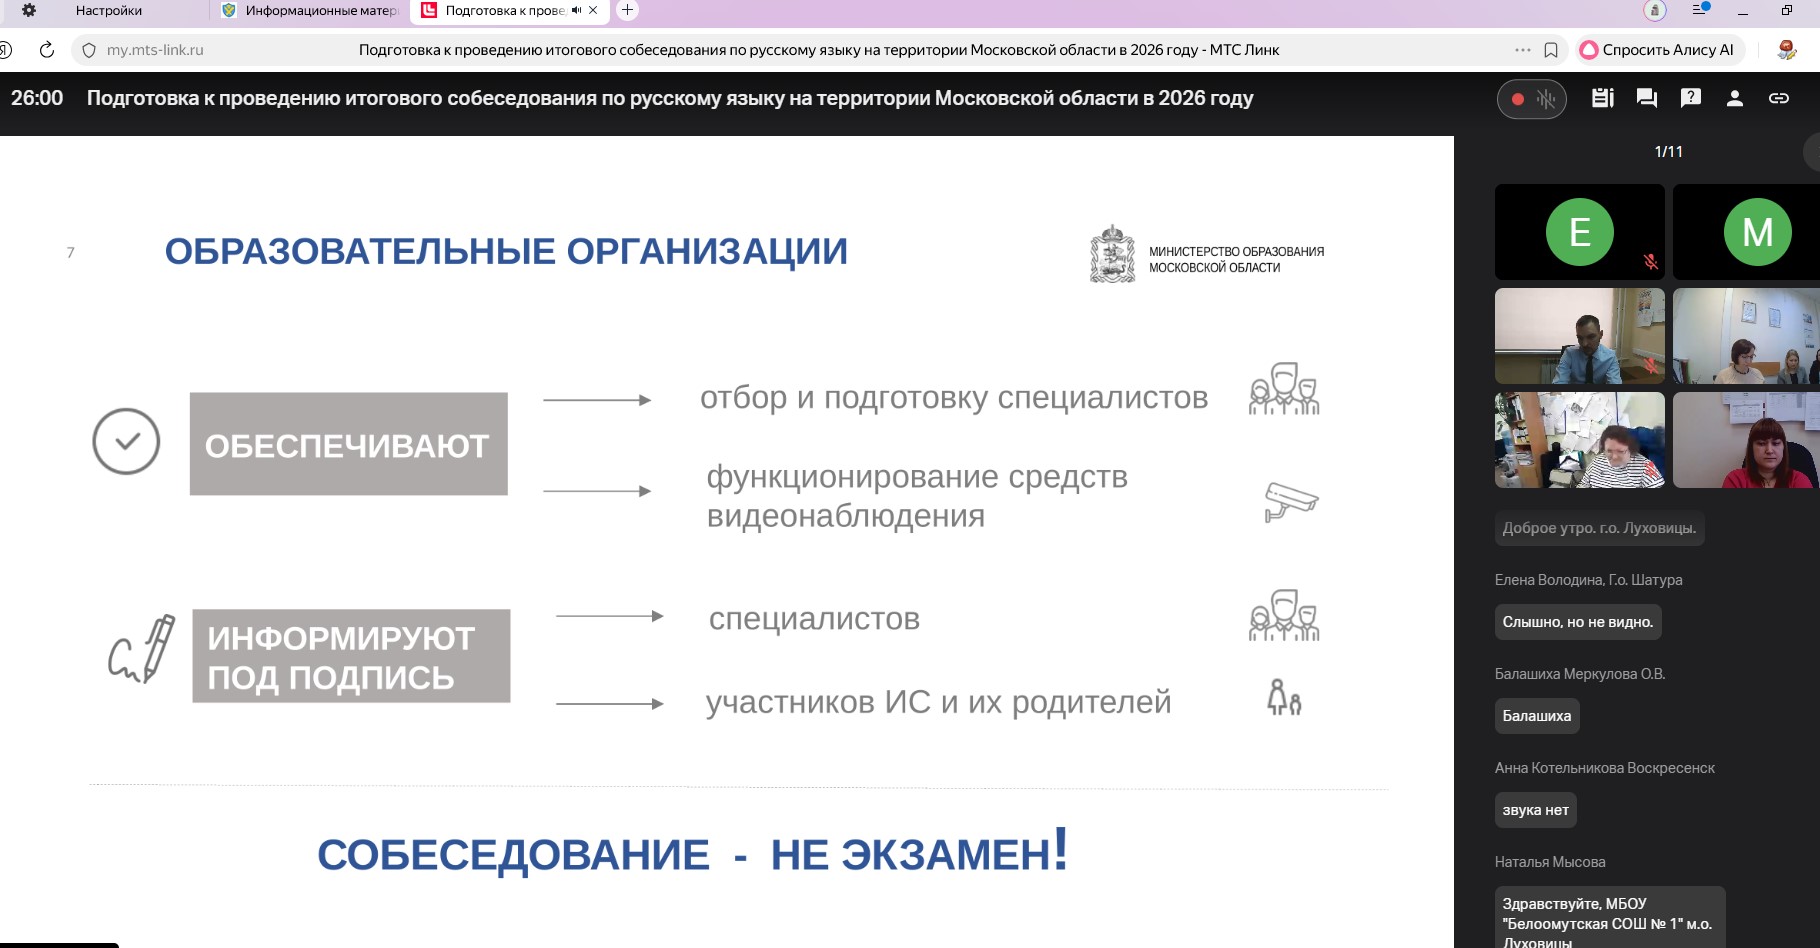The height and width of the screenshot is (948, 1820).
Task: Switch to Информационные материалы tab
Action: point(320,11)
